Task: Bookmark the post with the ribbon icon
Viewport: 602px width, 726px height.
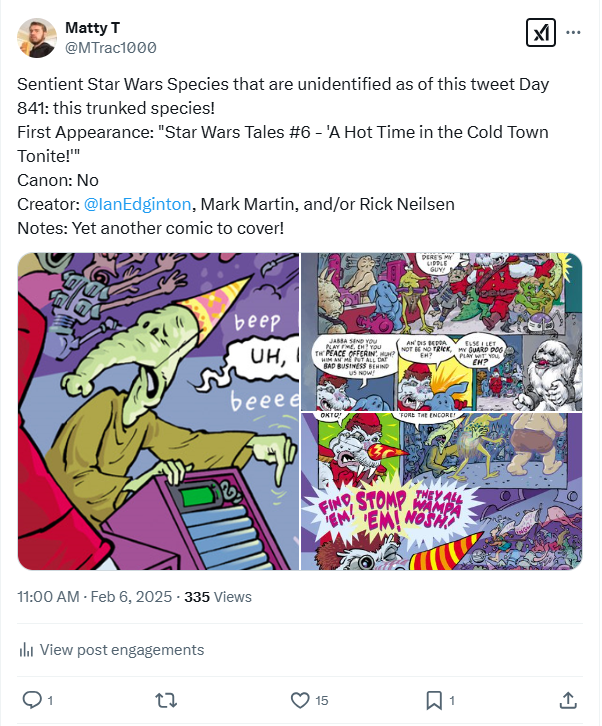Action: (434, 700)
